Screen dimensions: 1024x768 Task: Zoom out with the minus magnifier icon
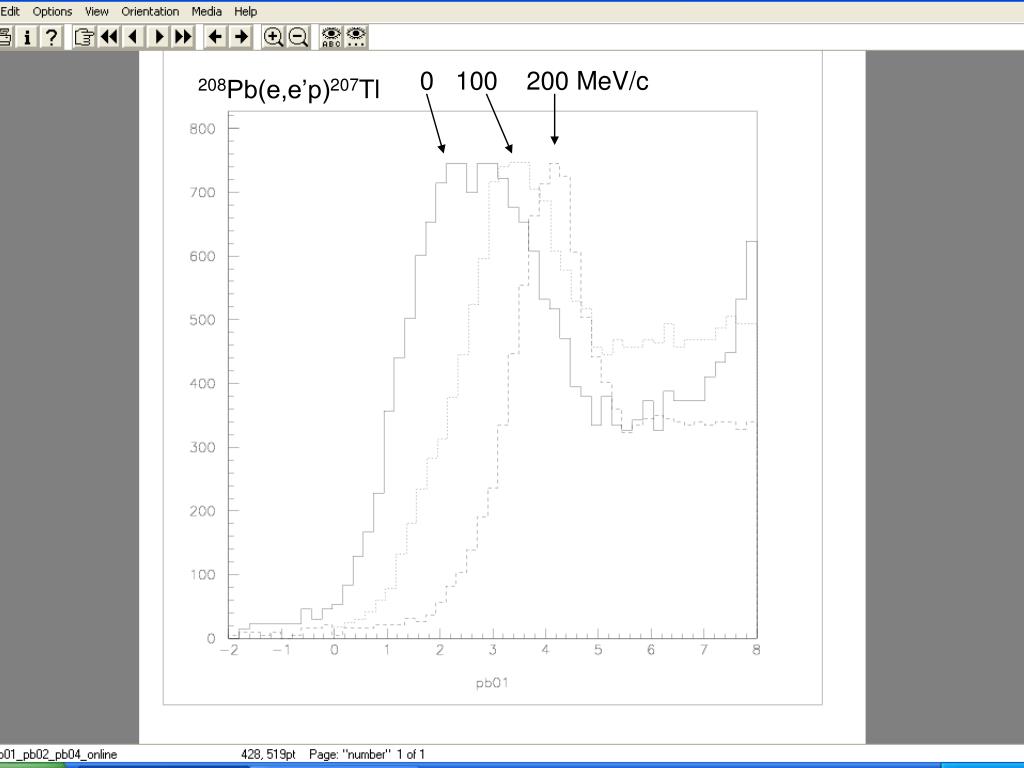pos(298,37)
